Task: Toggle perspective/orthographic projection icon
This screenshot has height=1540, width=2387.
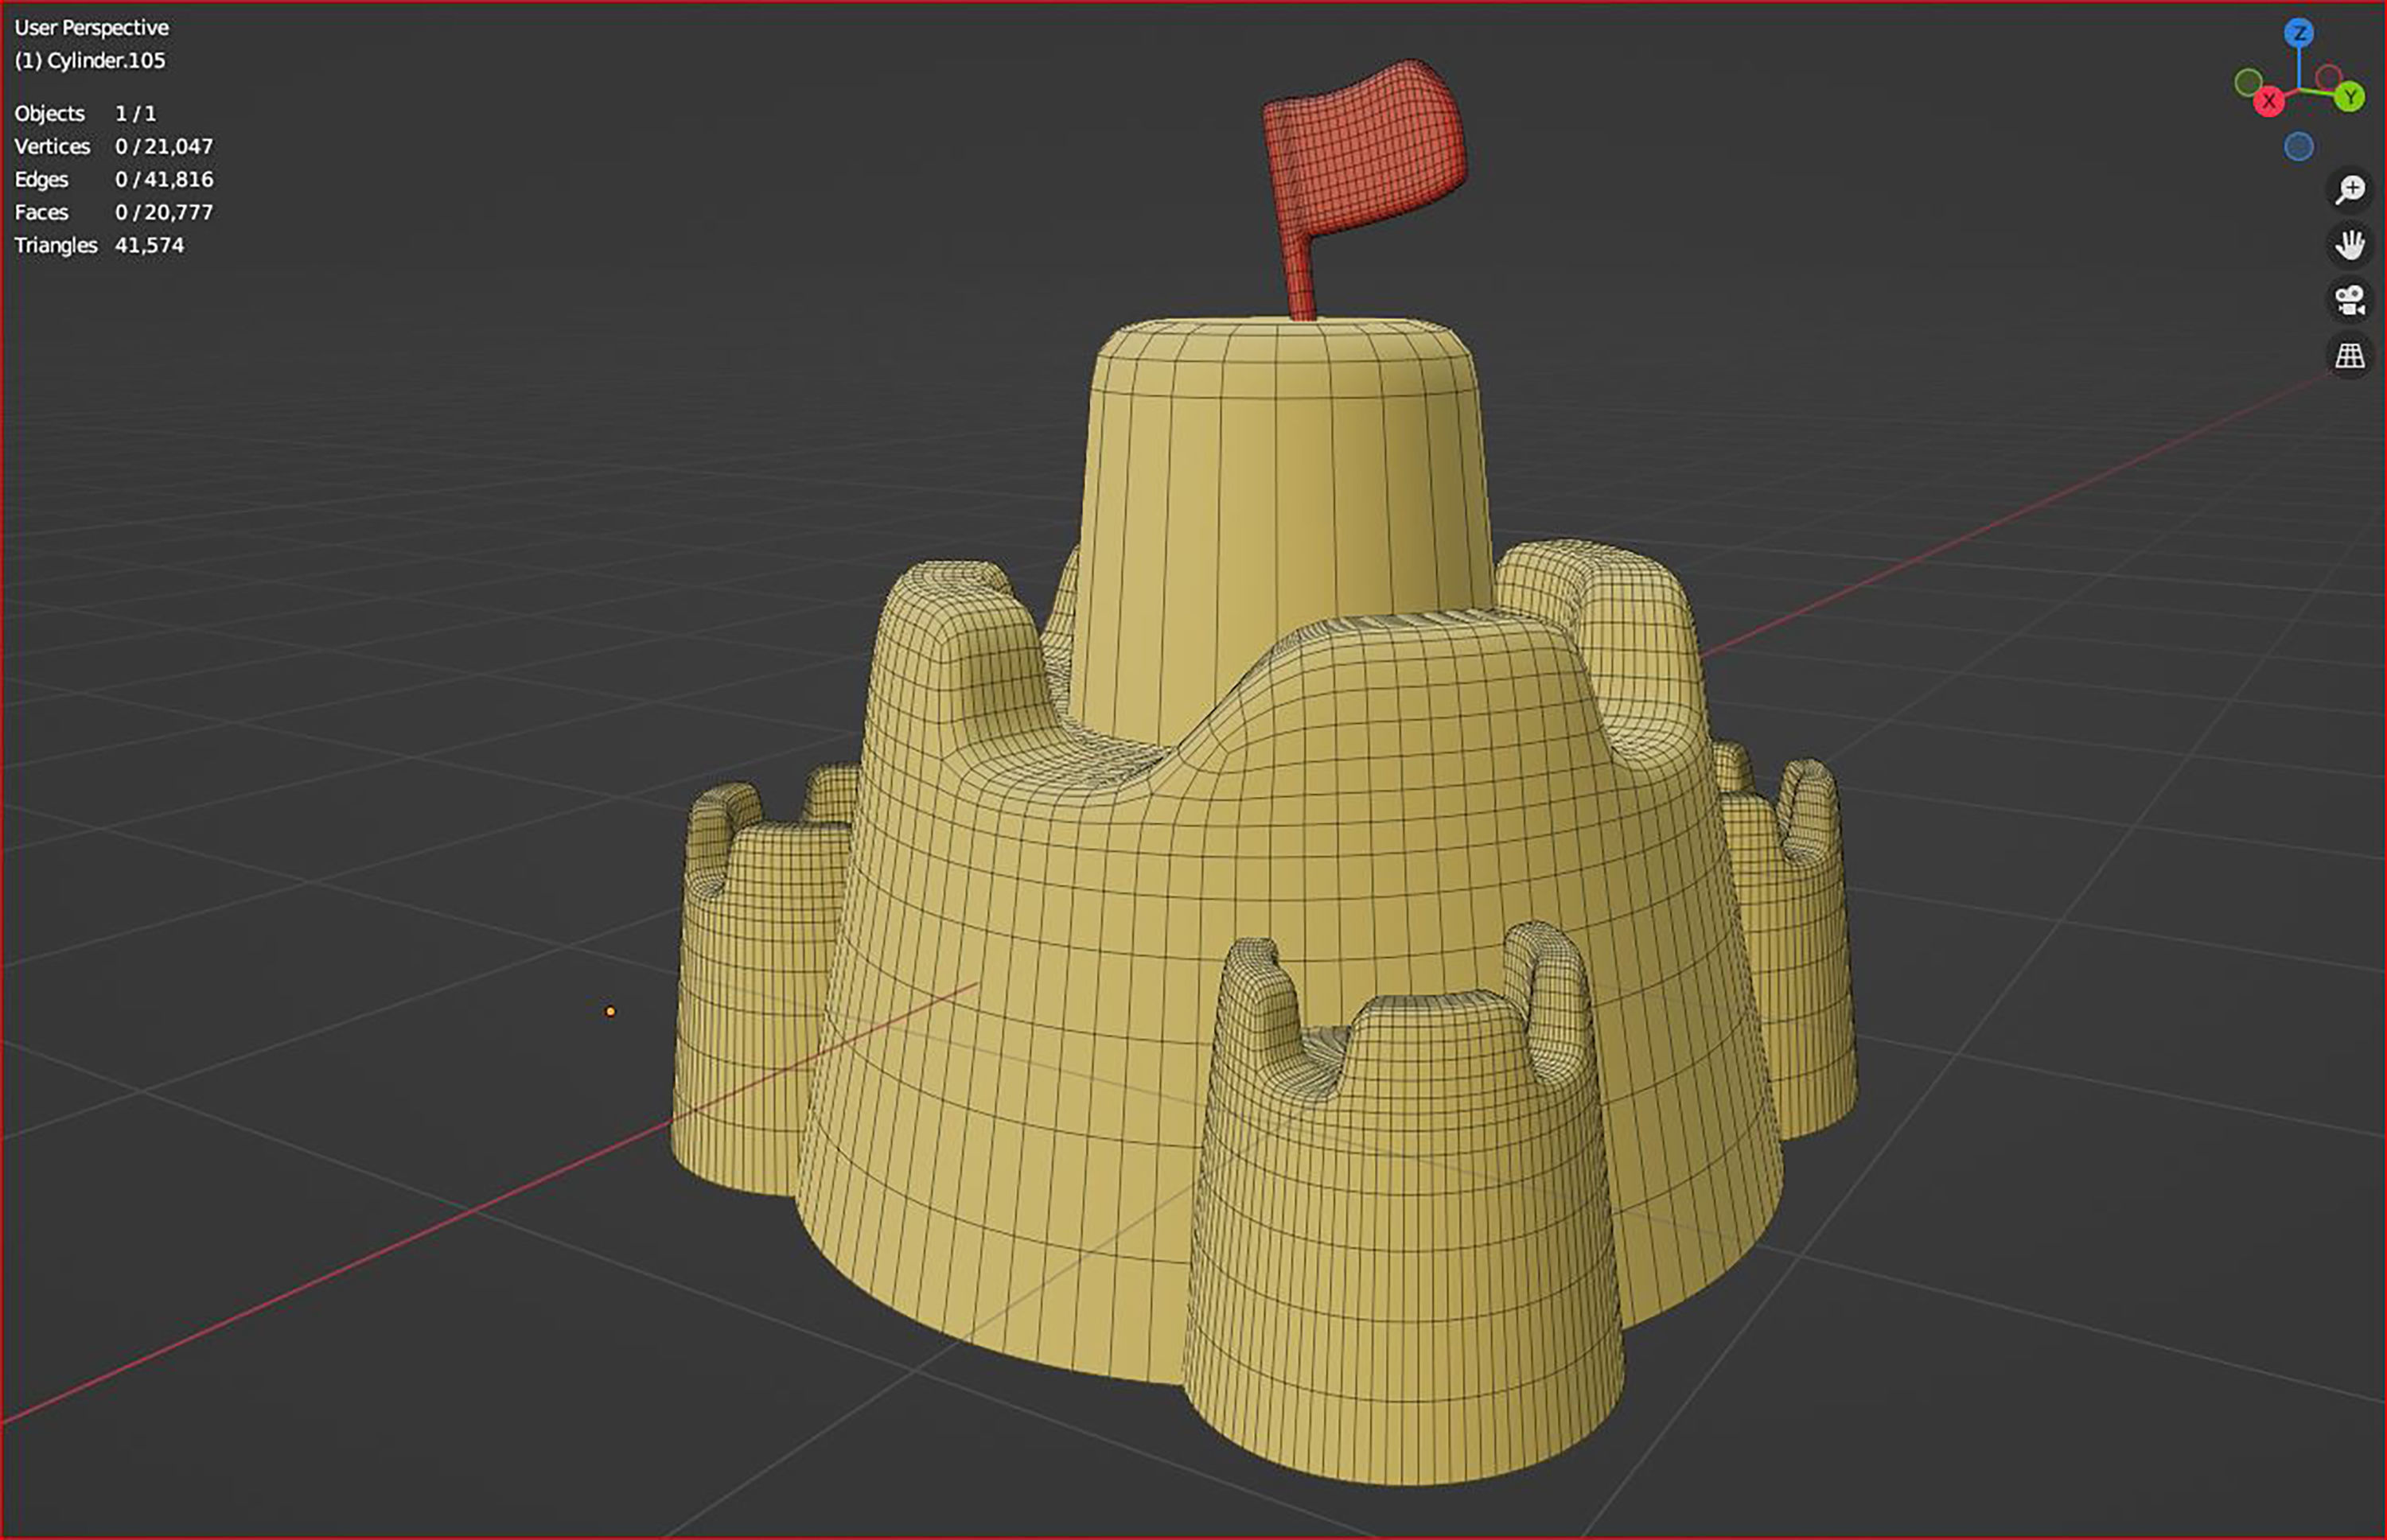Action: click(x=2350, y=353)
